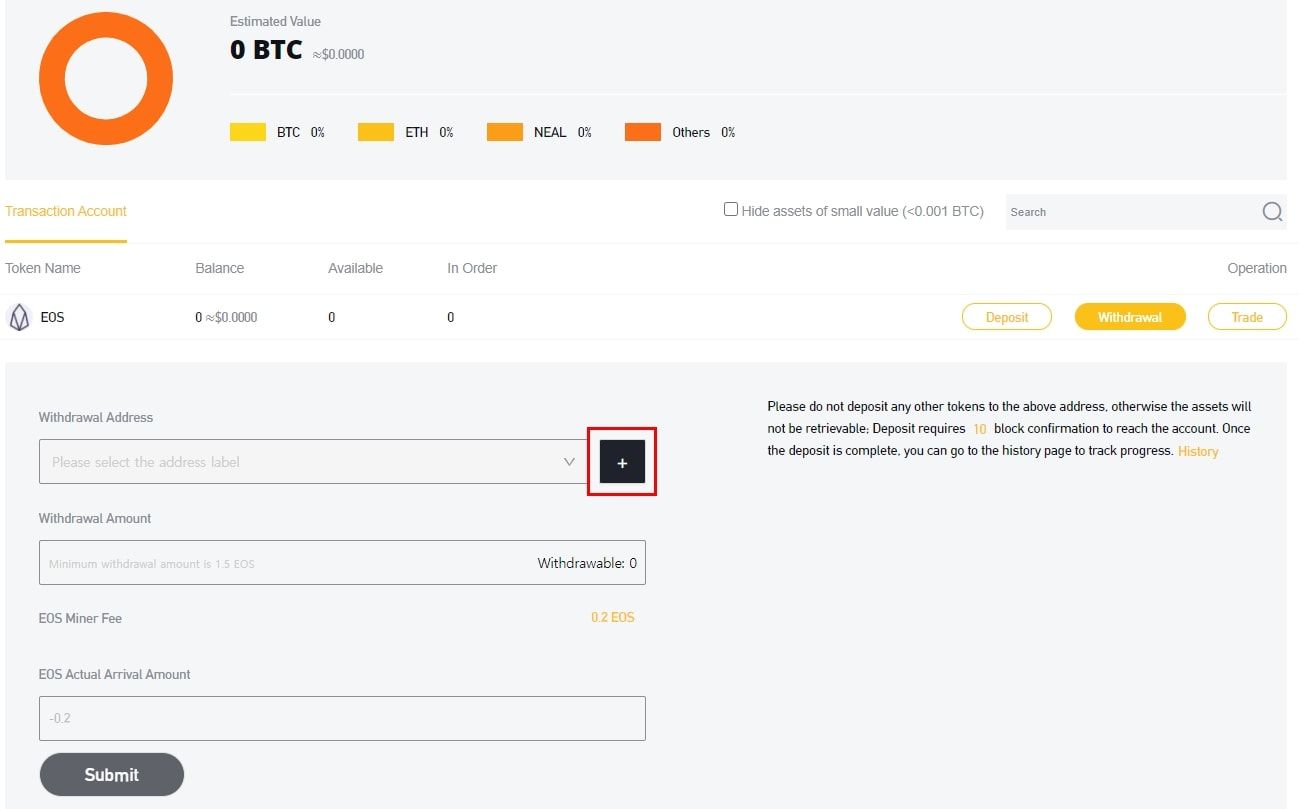
Task: Click the Others orange legend swatch
Action: pos(643,132)
